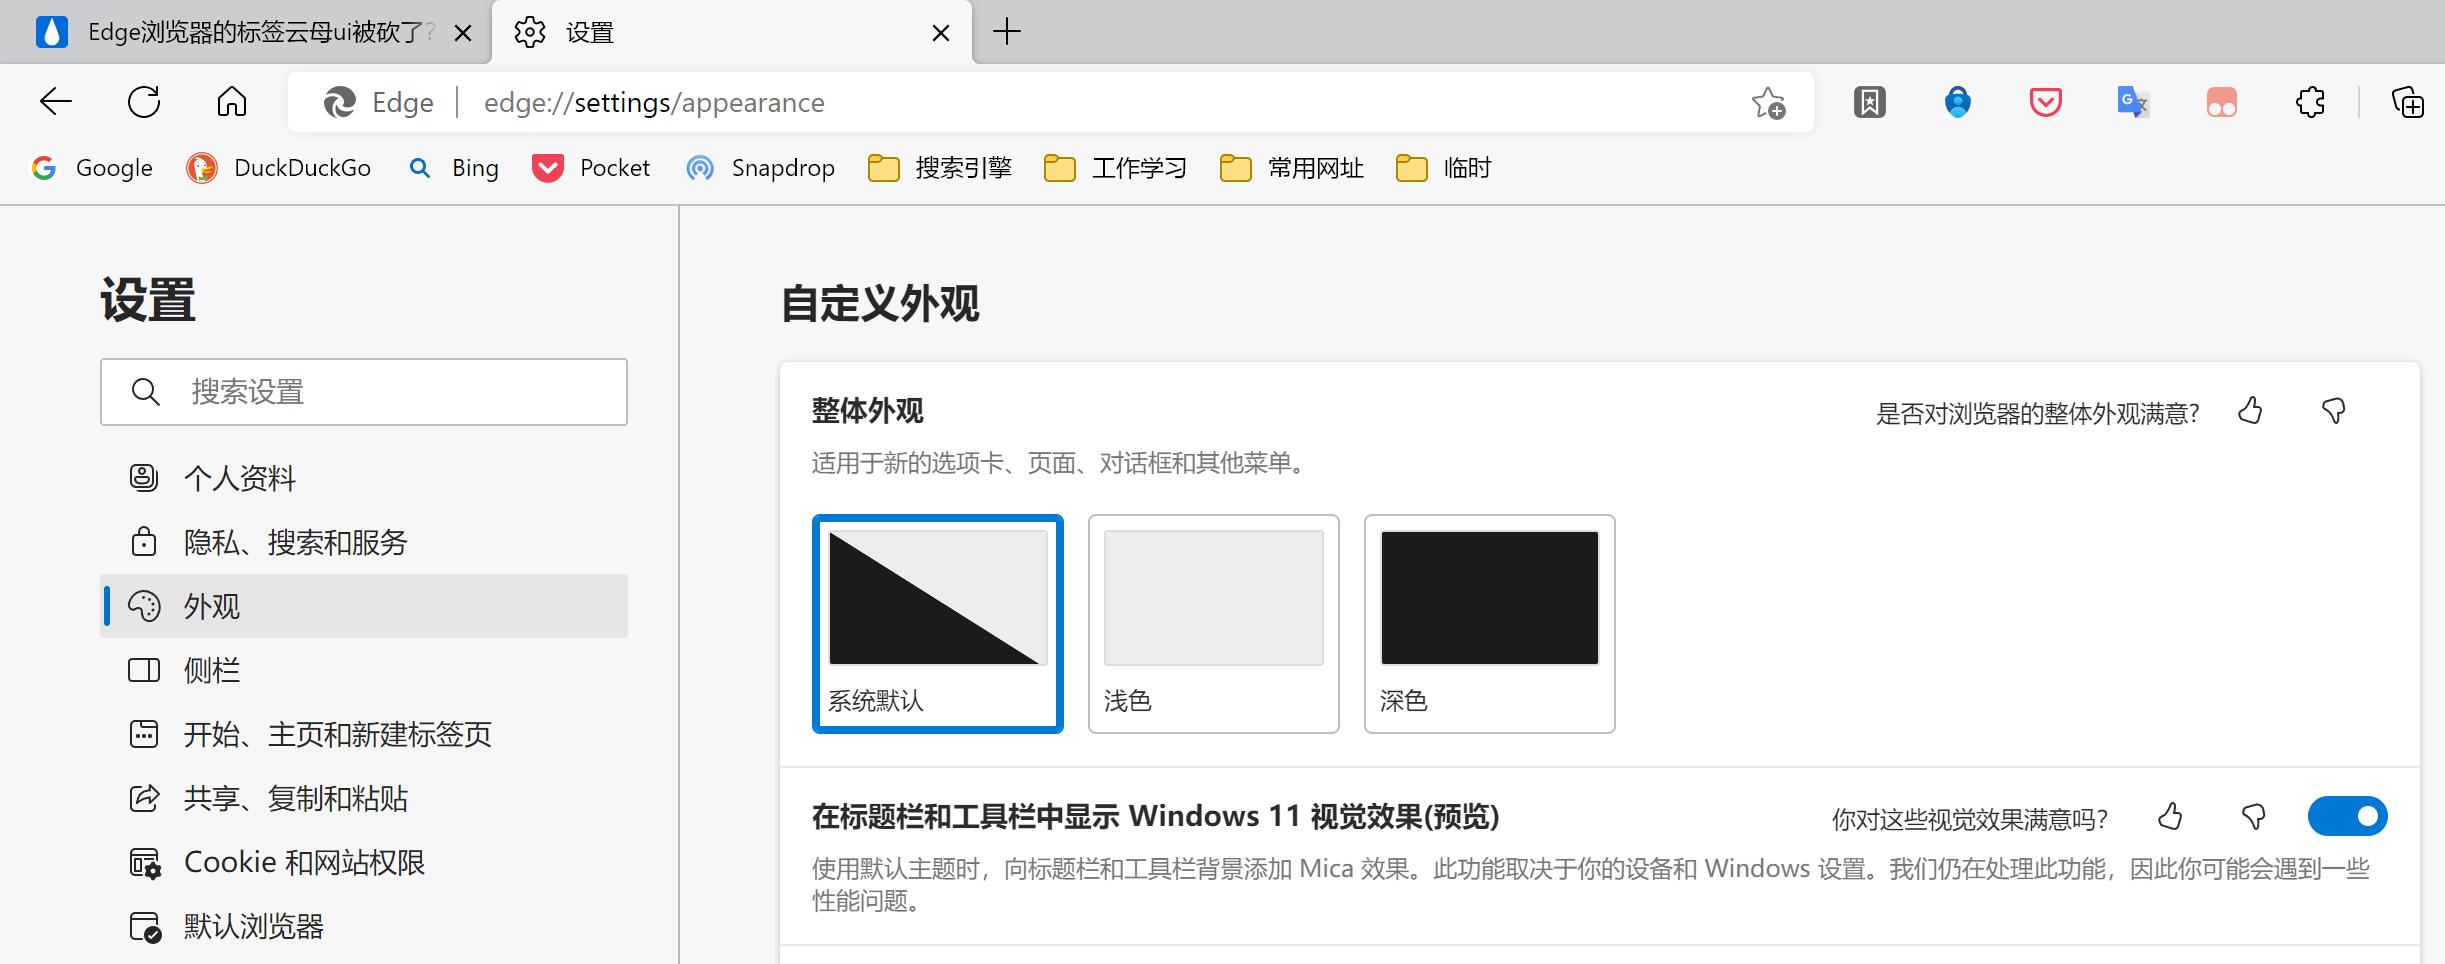Expand the 工作学习 bookmarks folder

click(x=1116, y=168)
